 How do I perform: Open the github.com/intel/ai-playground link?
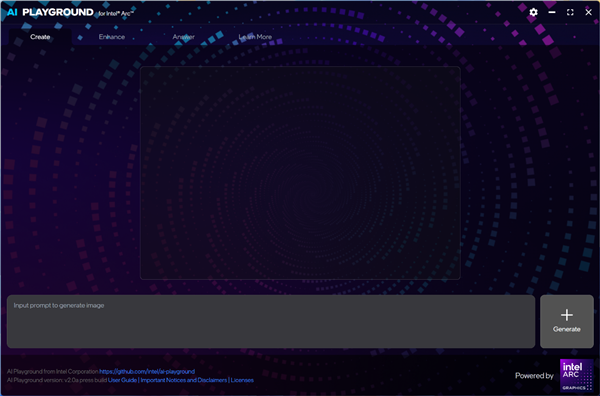tap(147, 372)
